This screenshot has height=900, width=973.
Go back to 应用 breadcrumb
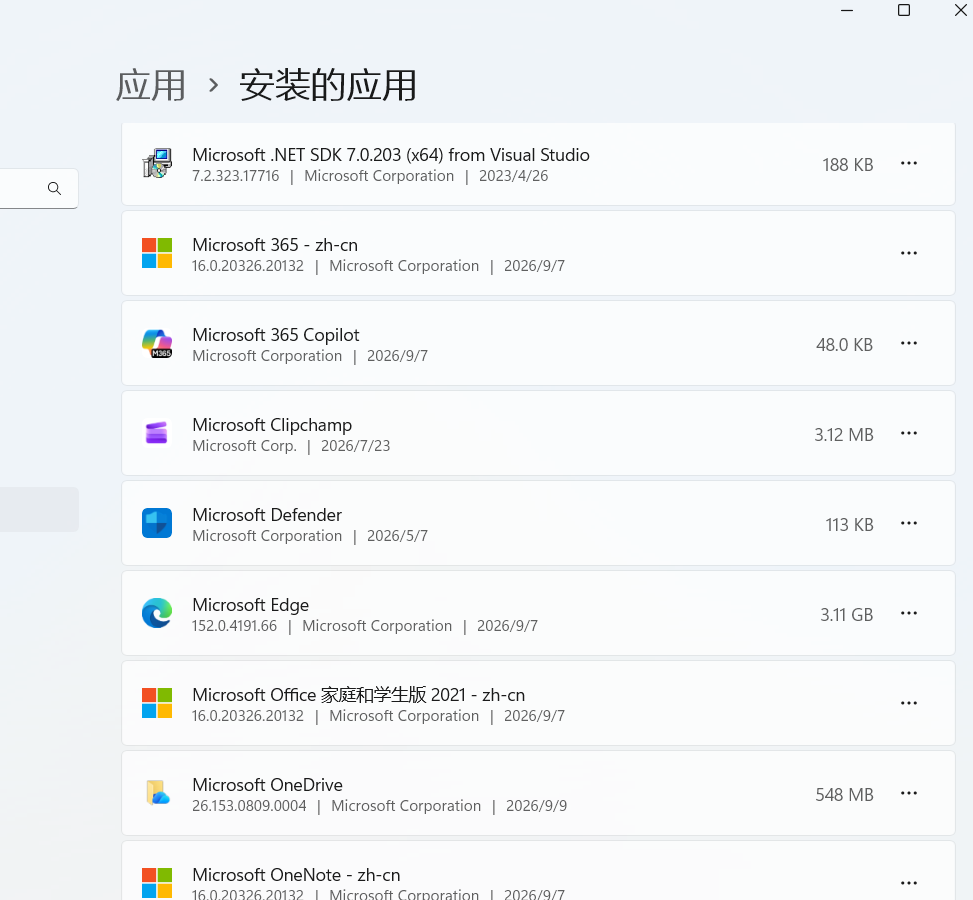pos(151,85)
